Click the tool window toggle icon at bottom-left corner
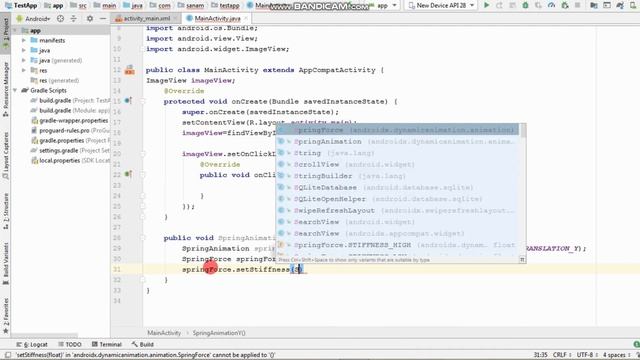This screenshot has width=640, height=360. [7, 355]
